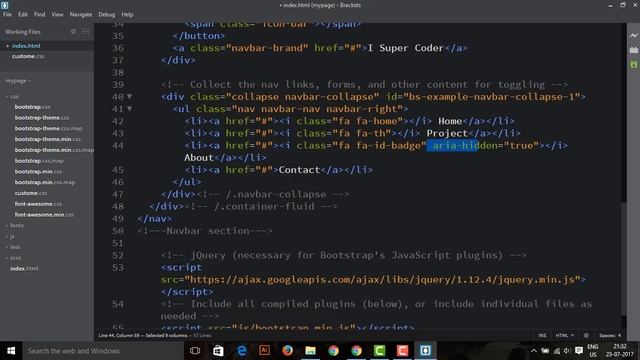Split the editor view icon
The height and width of the screenshot is (360, 640).
86,31
